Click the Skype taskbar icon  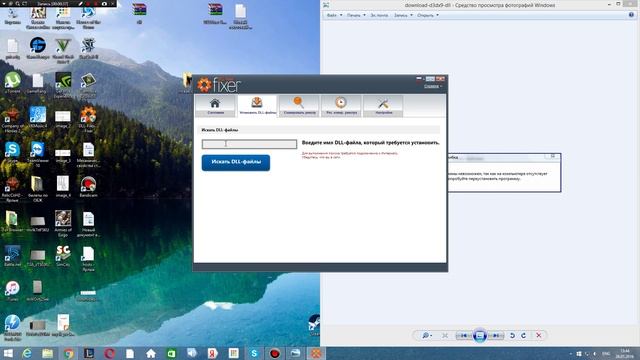coord(254,353)
